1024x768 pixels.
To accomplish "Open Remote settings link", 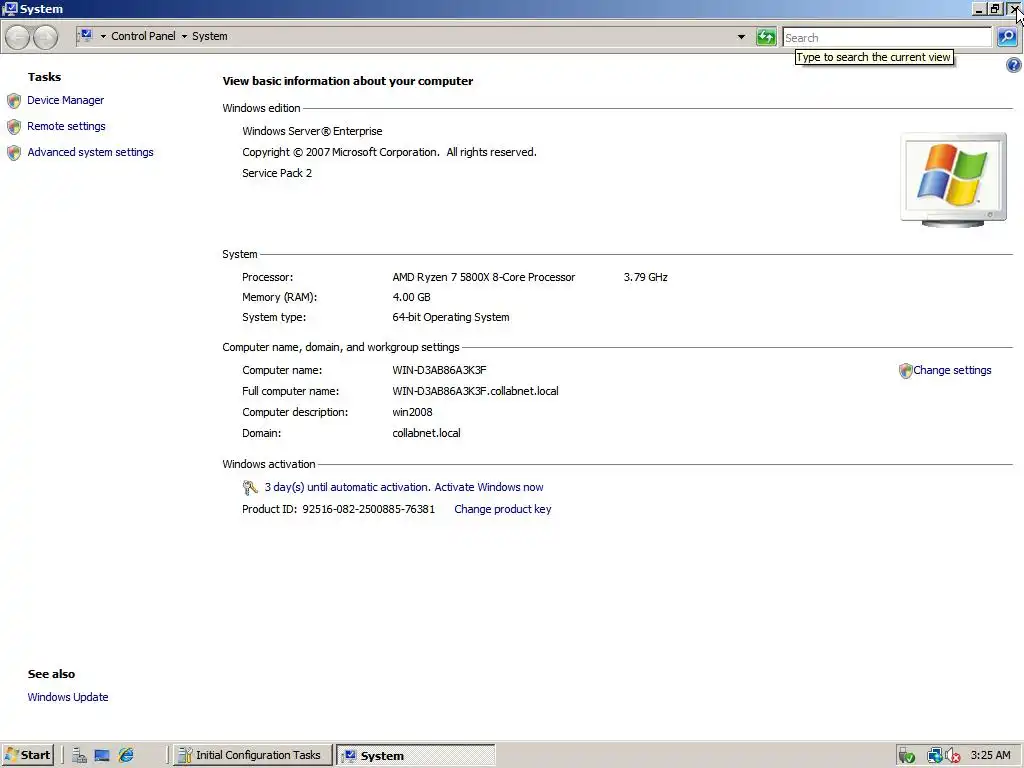I will pyautogui.click(x=66, y=126).
